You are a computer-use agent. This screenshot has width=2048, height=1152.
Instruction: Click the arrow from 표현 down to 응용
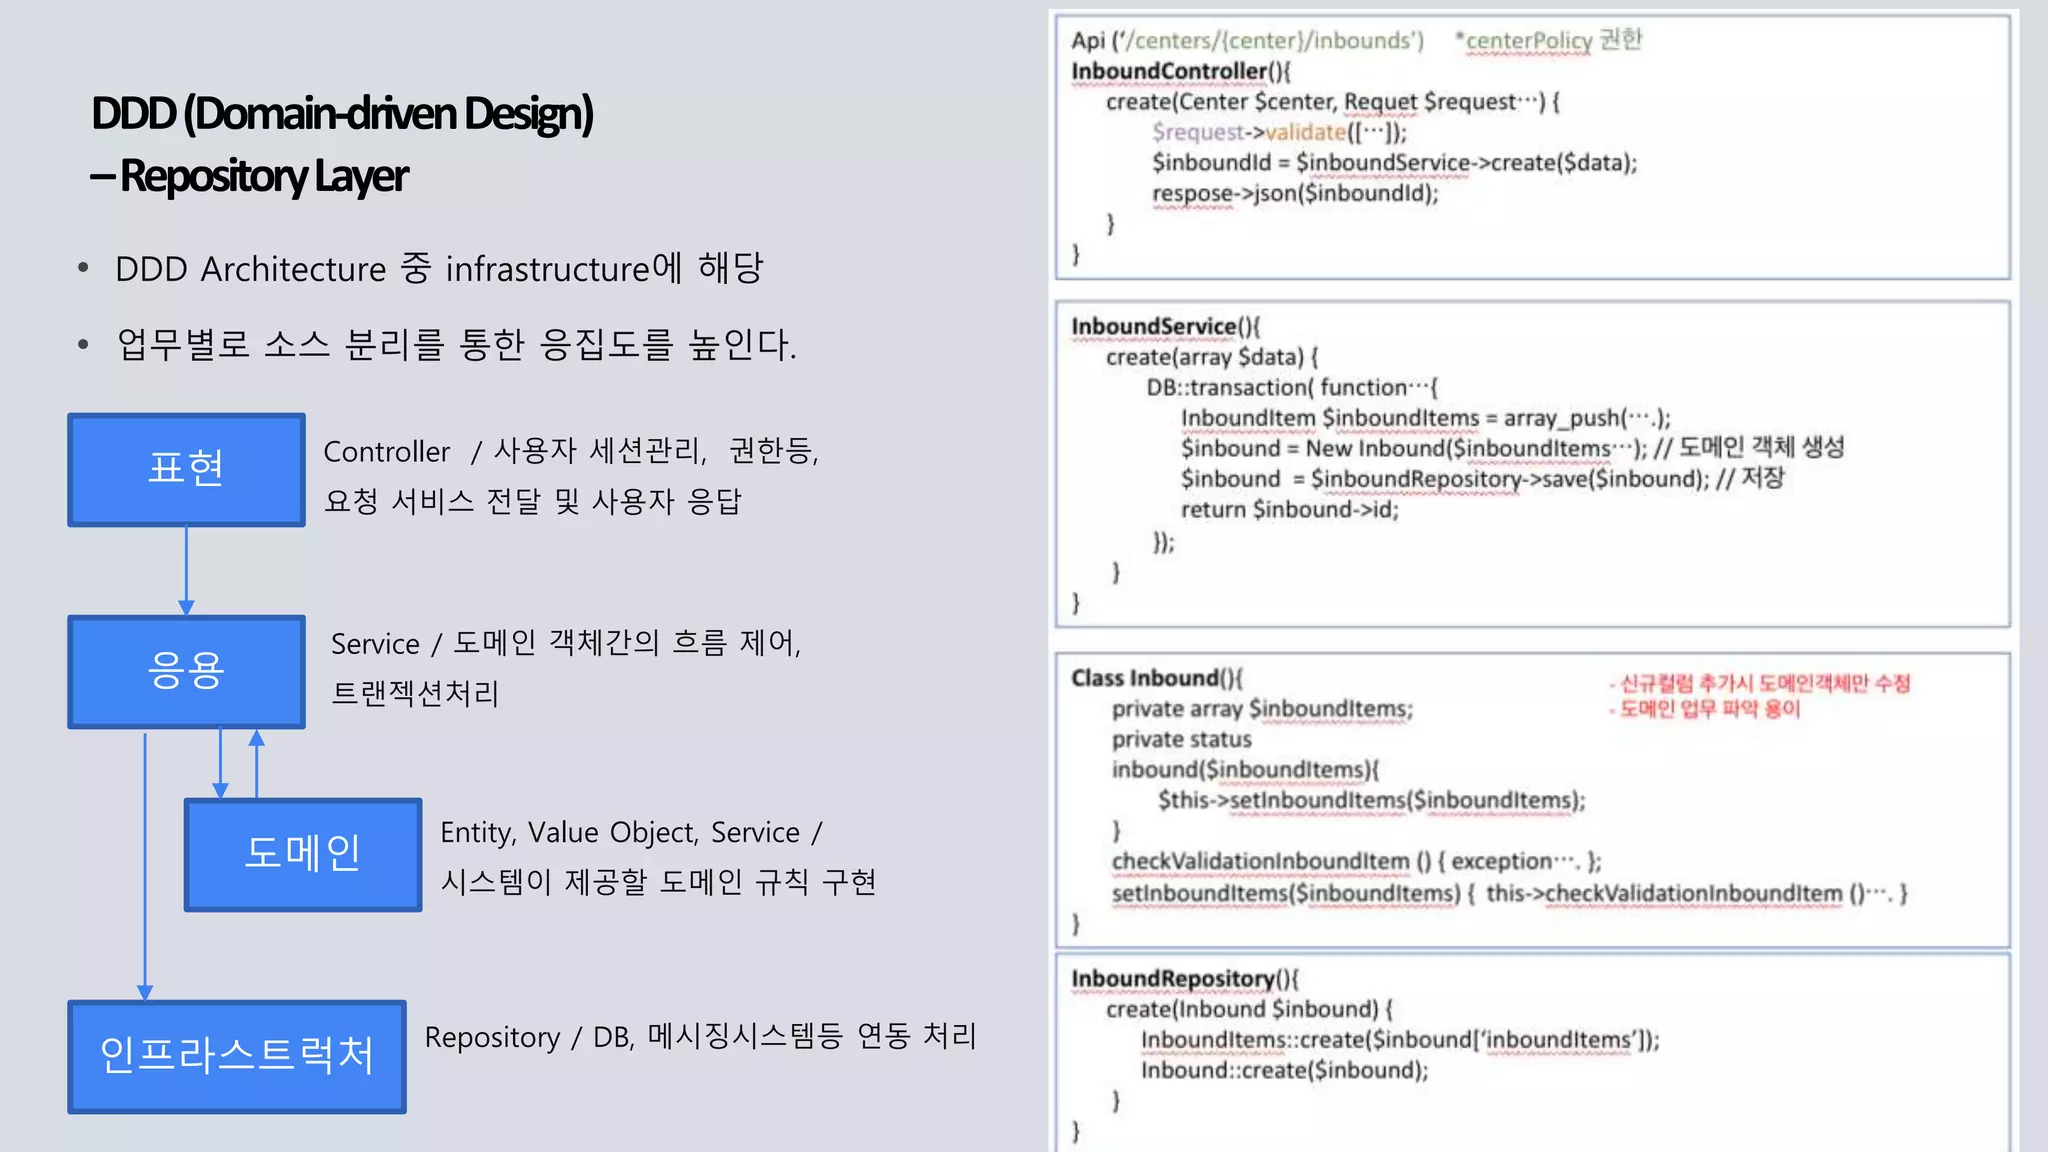(x=186, y=570)
